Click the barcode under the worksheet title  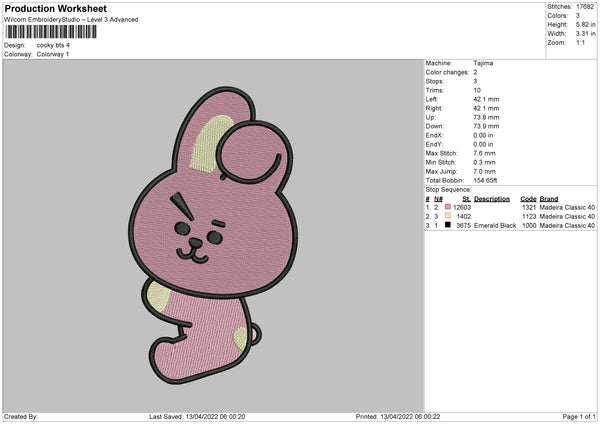click(51, 32)
